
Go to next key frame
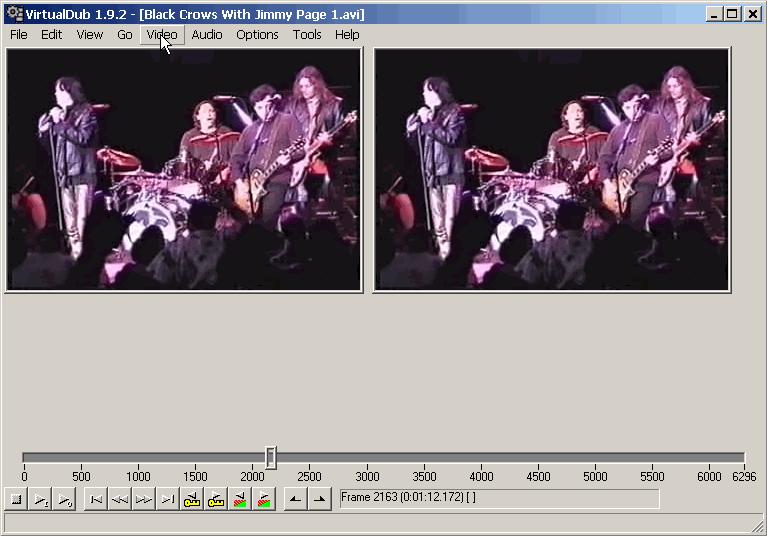[216, 499]
